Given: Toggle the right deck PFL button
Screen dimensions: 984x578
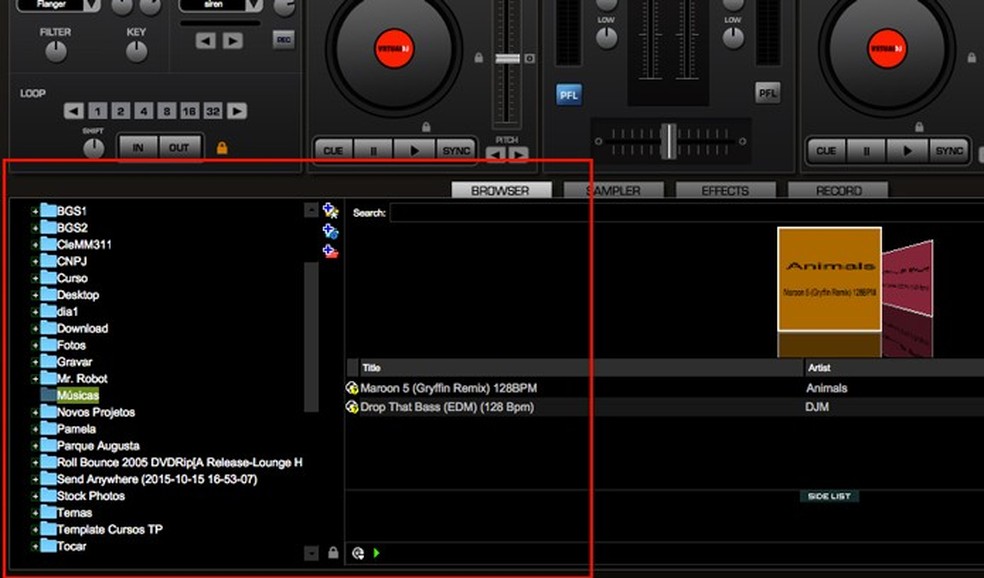Looking at the screenshot, I should [767, 94].
